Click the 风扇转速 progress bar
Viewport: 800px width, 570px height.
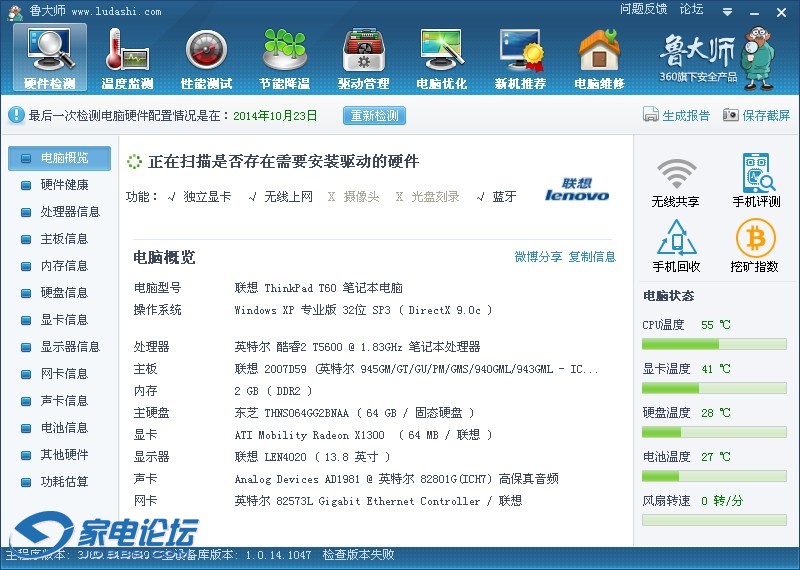point(714,520)
